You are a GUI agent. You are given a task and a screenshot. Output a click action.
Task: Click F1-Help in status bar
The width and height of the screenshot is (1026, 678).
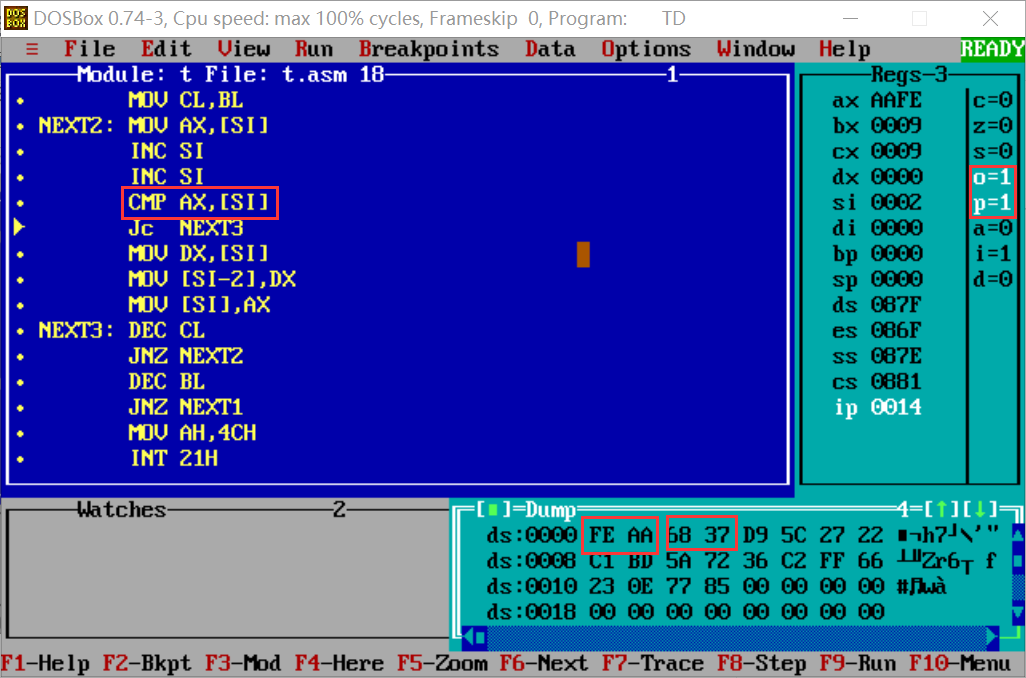(45, 664)
